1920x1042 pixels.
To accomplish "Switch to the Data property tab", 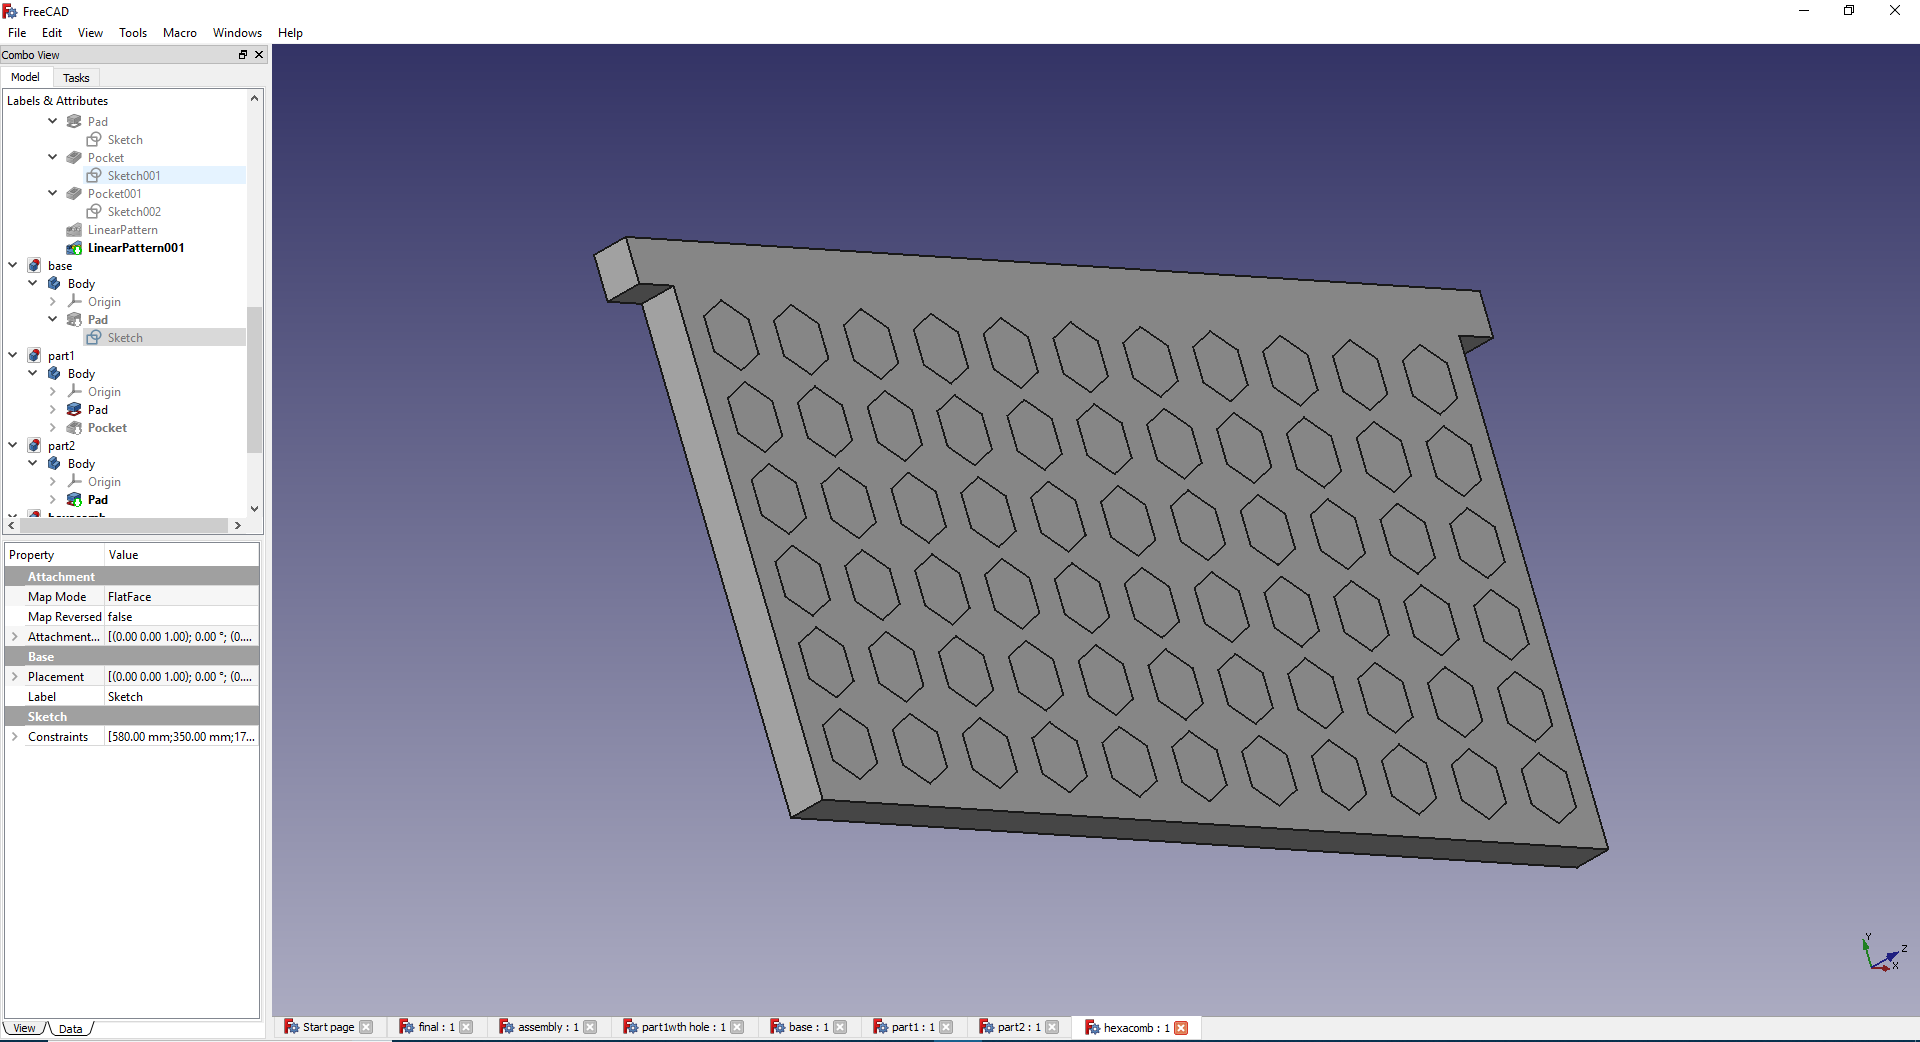I will 70,1028.
